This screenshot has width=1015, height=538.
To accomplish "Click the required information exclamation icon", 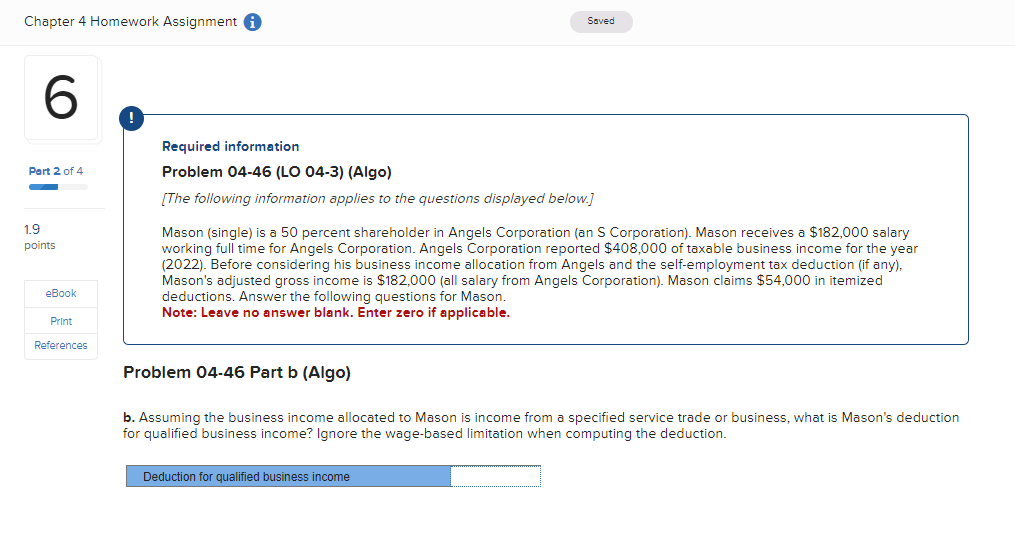I will click(131, 118).
